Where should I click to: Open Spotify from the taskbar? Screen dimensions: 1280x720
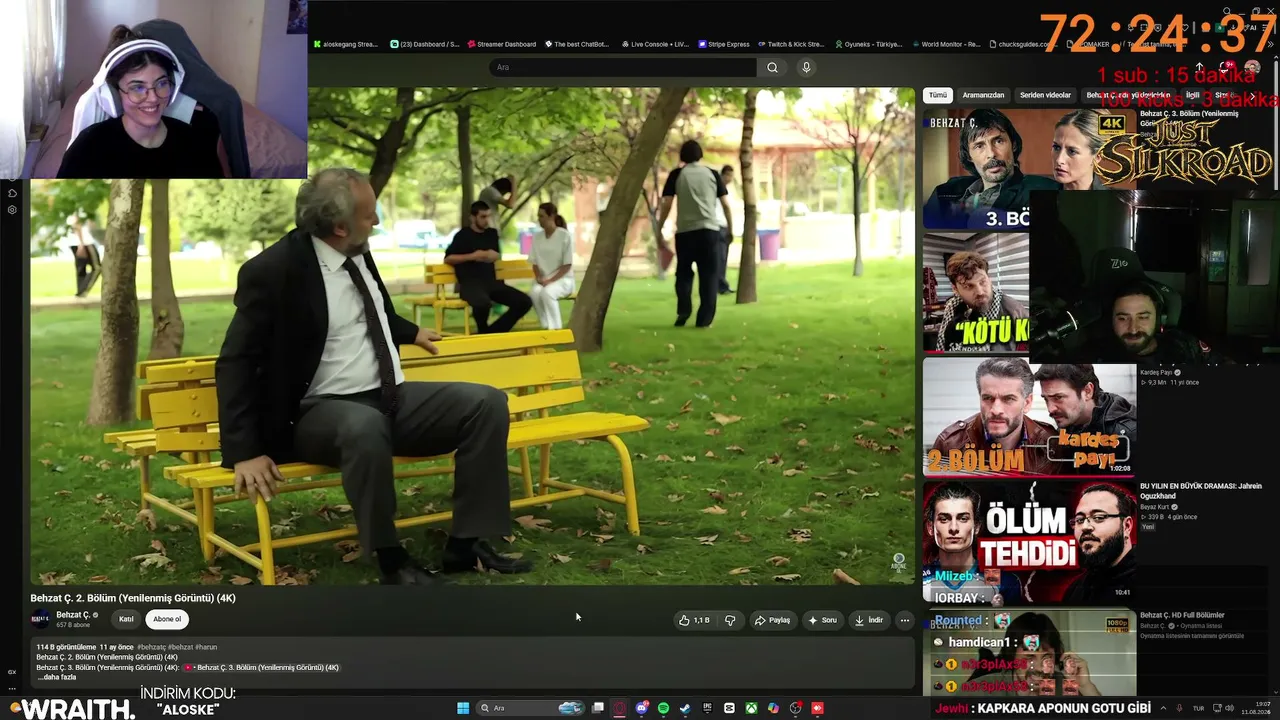coord(663,708)
